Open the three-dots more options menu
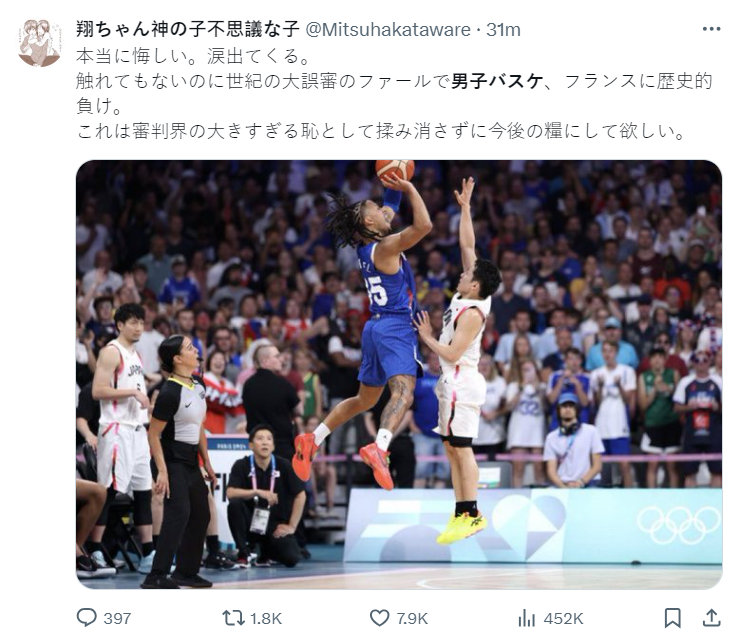The width and height of the screenshot is (736, 644). 712,29
